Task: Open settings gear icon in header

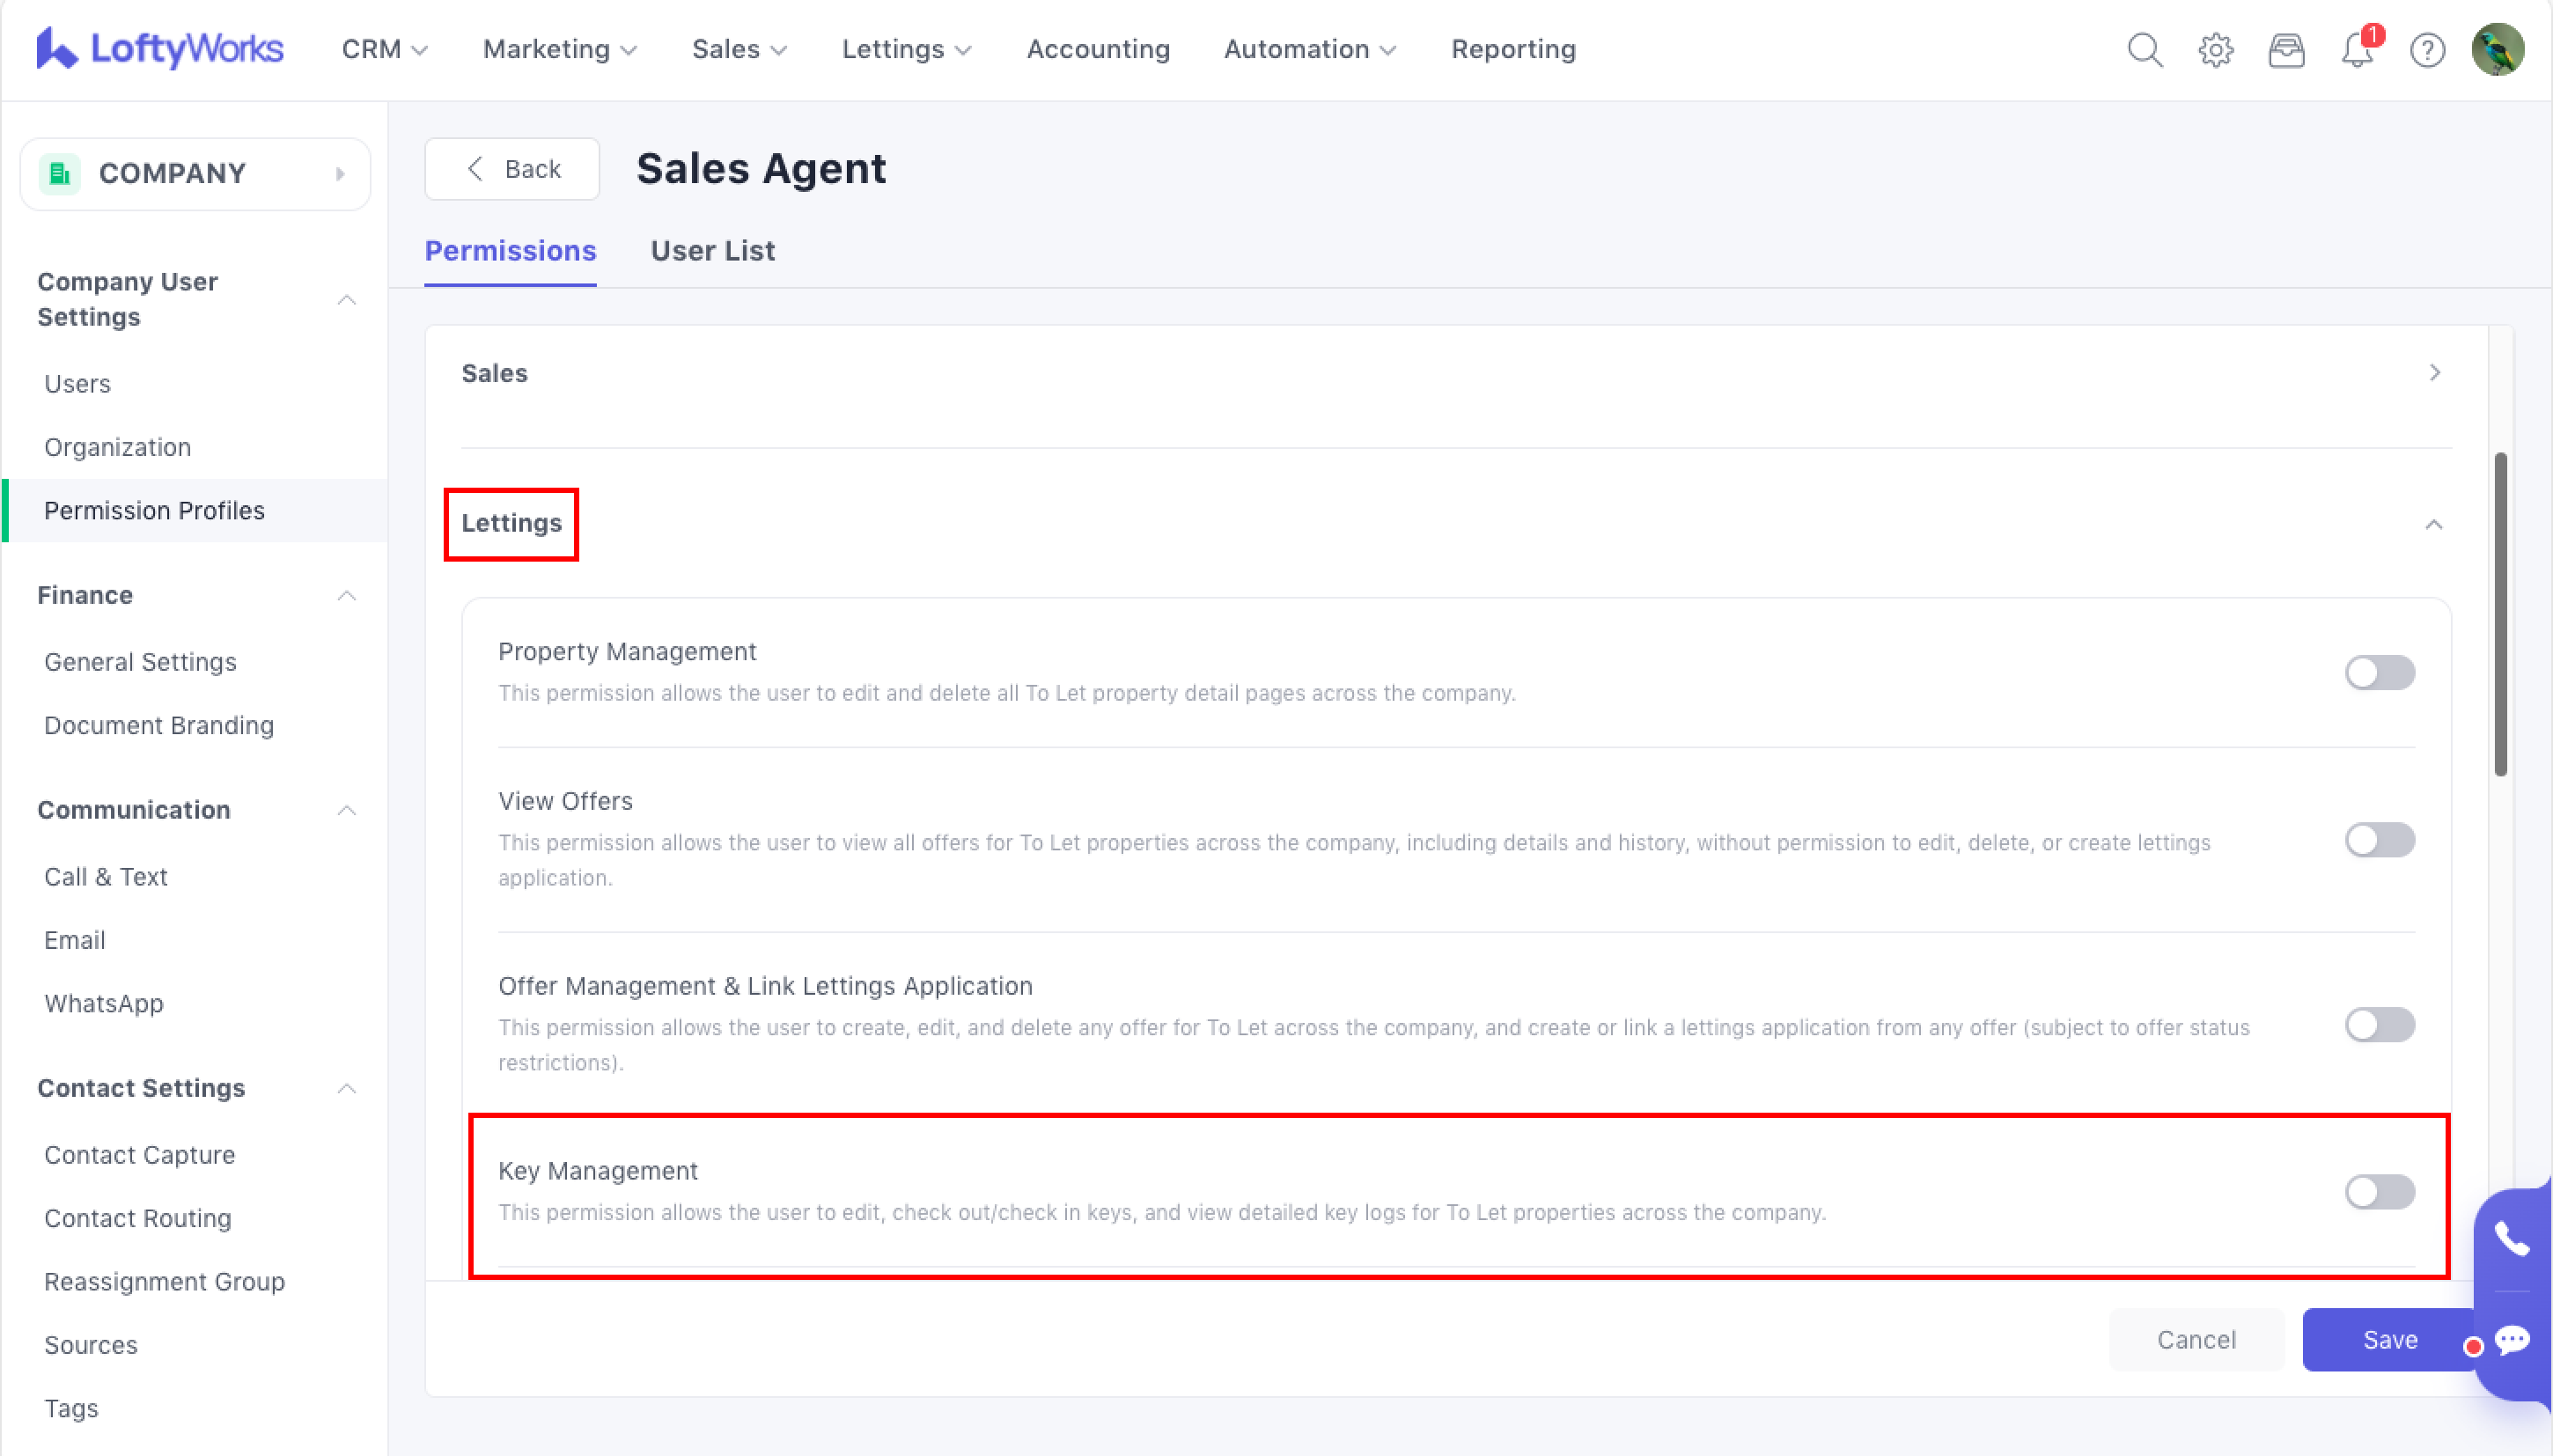Action: [2215, 49]
